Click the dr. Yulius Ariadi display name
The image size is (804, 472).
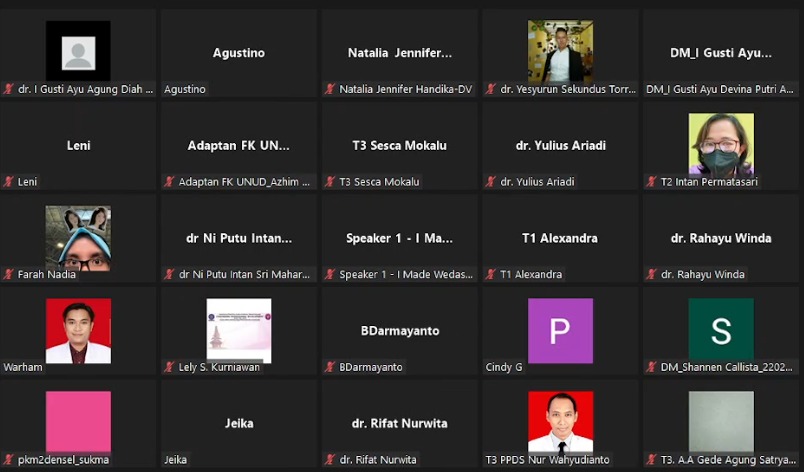pyautogui.click(x=560, y=146)
